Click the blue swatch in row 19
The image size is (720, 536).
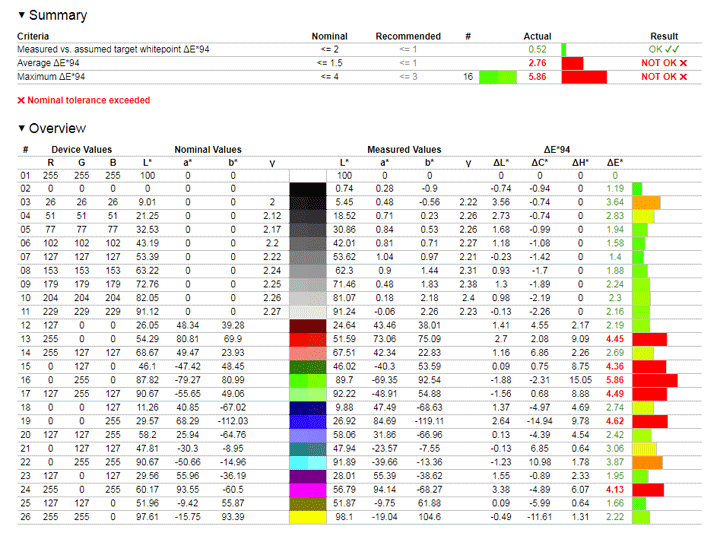click(x=308, y=421)
